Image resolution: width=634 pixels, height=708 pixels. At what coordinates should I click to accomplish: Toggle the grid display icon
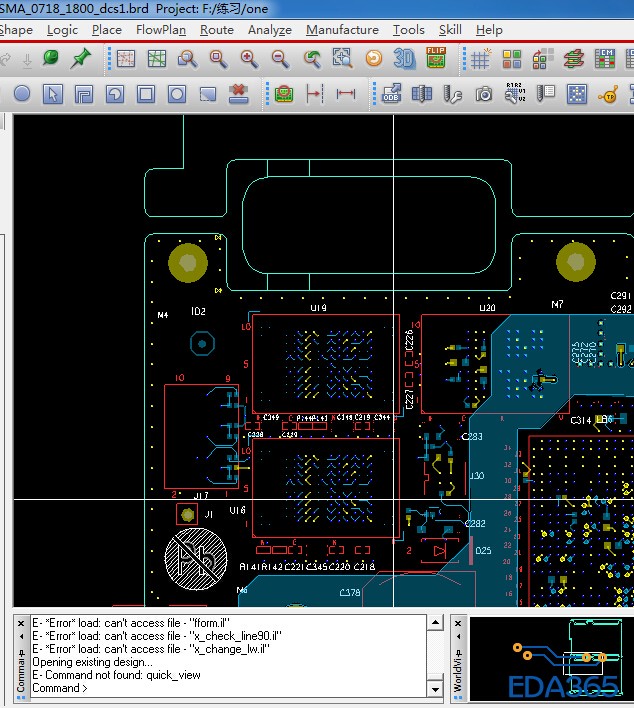(x=480, y=59)
